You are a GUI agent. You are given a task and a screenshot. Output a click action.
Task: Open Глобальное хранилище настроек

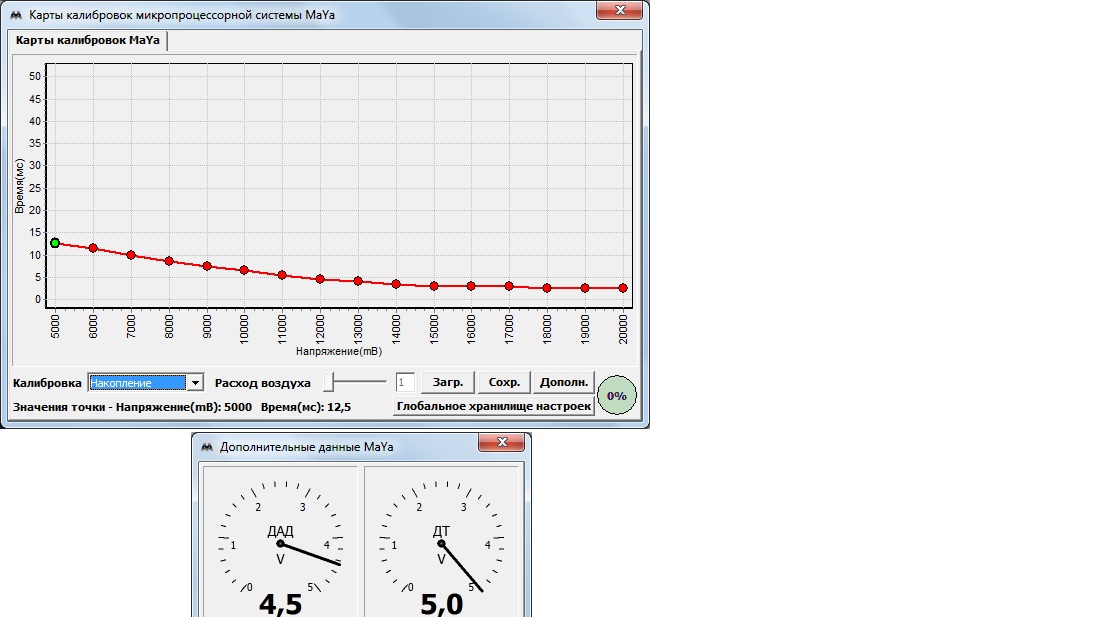coord(493,406)
